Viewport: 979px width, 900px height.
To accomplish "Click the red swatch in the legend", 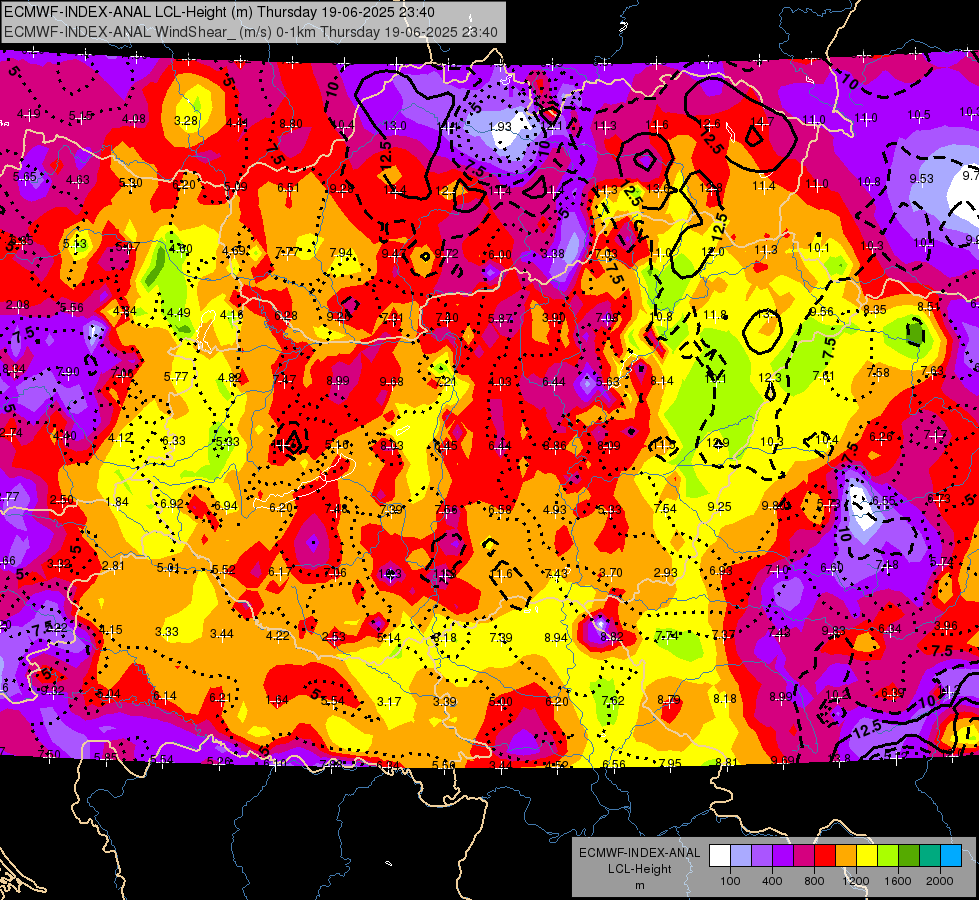I will tap(825, 855).
